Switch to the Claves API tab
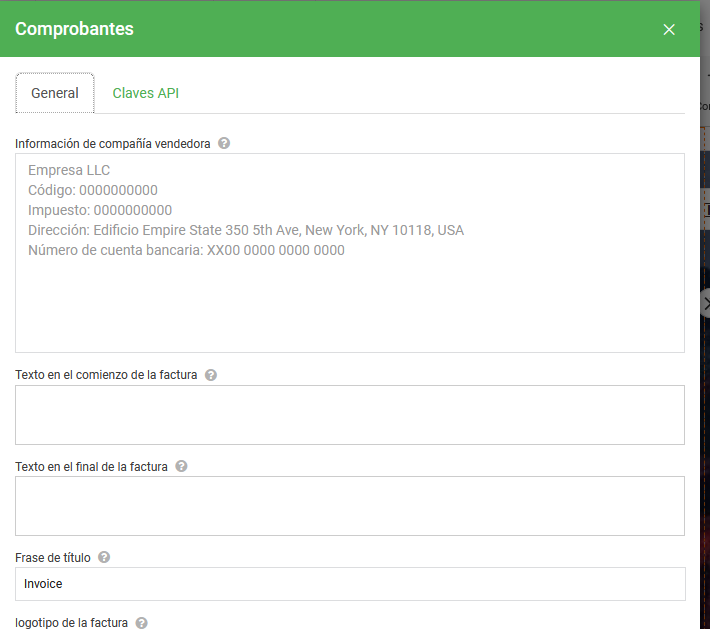The width and height of the screenshot is (710, 629). (x=145, y=93)
